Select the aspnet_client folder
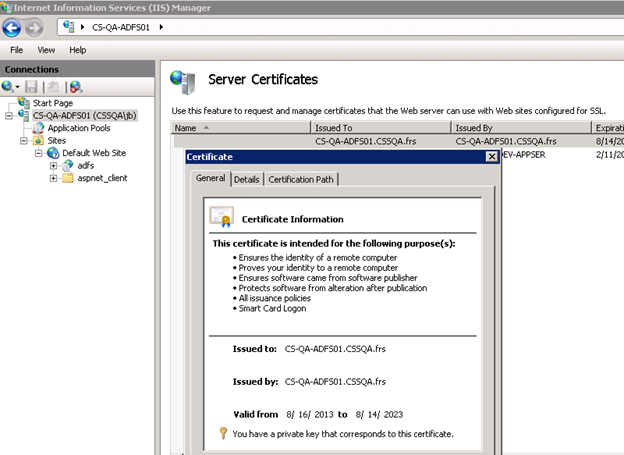Image resolution: width=624 pixels, height=455 pixels. coord(102,178)
